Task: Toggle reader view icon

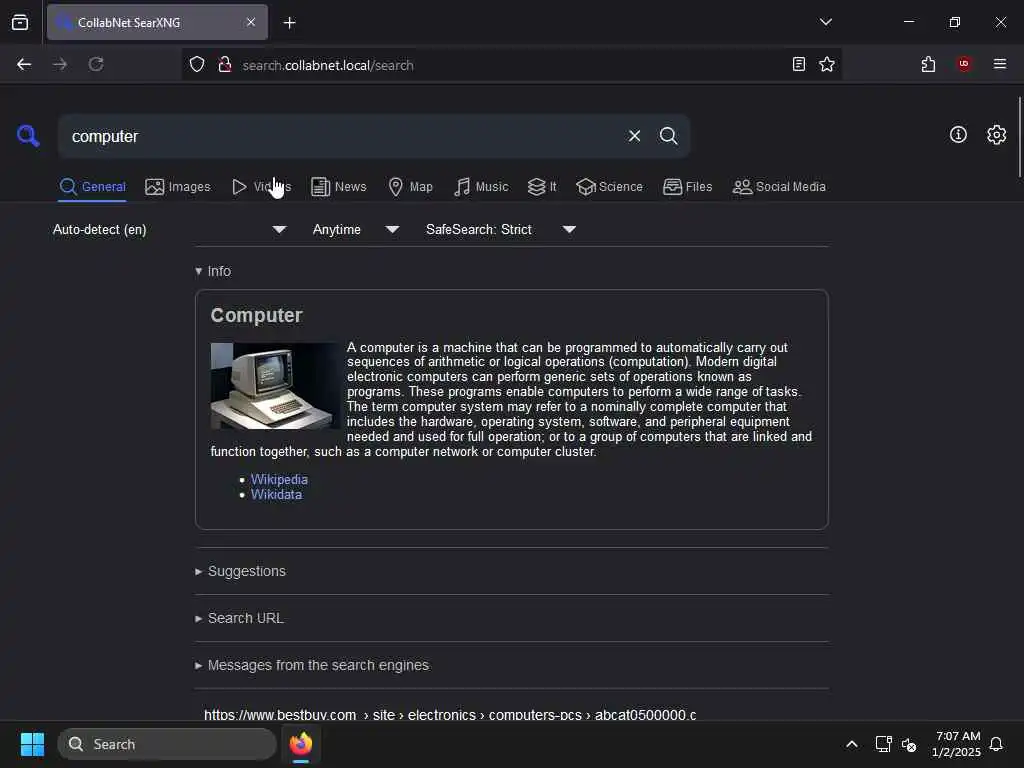Action: pyautogui.click(x=798, y=64)
